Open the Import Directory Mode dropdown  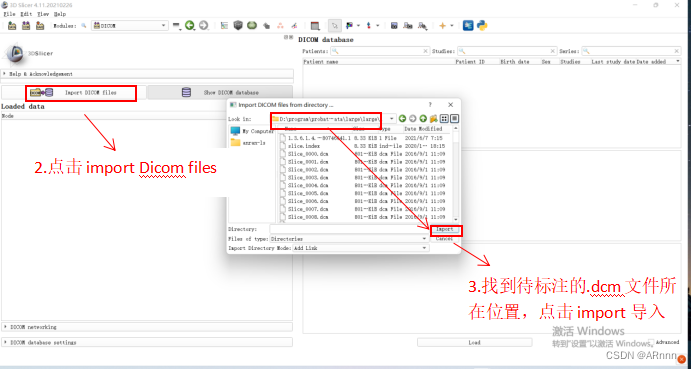pyautogui.click(x=361, y=248)
